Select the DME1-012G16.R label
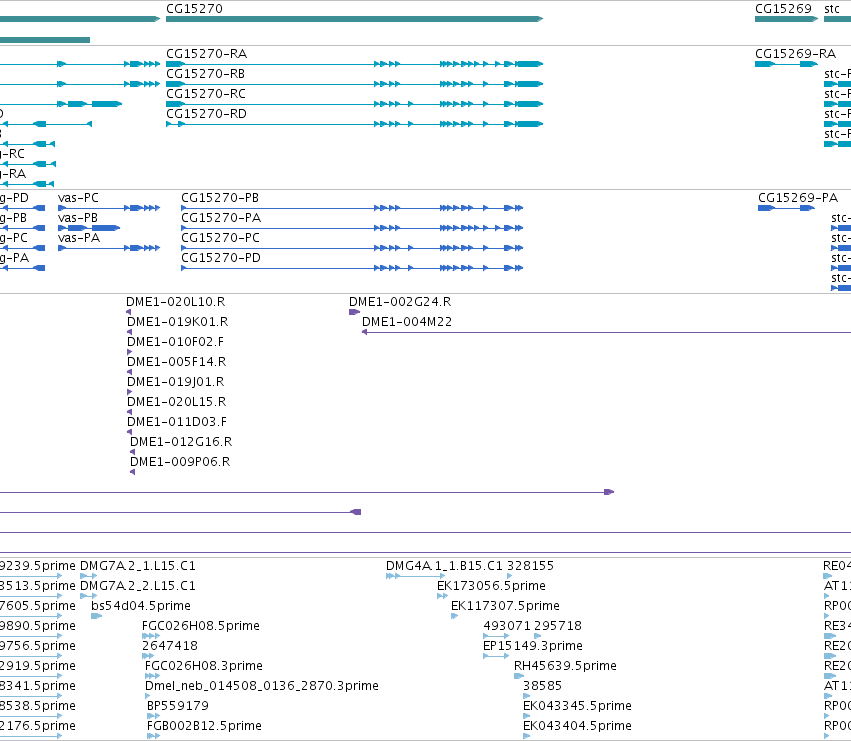The width and height of the screenshot is (851, 741). click(x=181, y=442)
